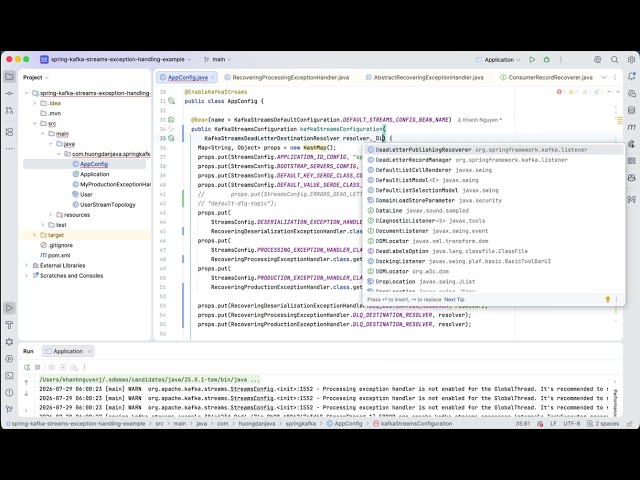Image resolution: width=640 pixels, height=480 pixels.
Task: Open the Run tool window icon
Action: pyautogui.click(x=9, y=308)
